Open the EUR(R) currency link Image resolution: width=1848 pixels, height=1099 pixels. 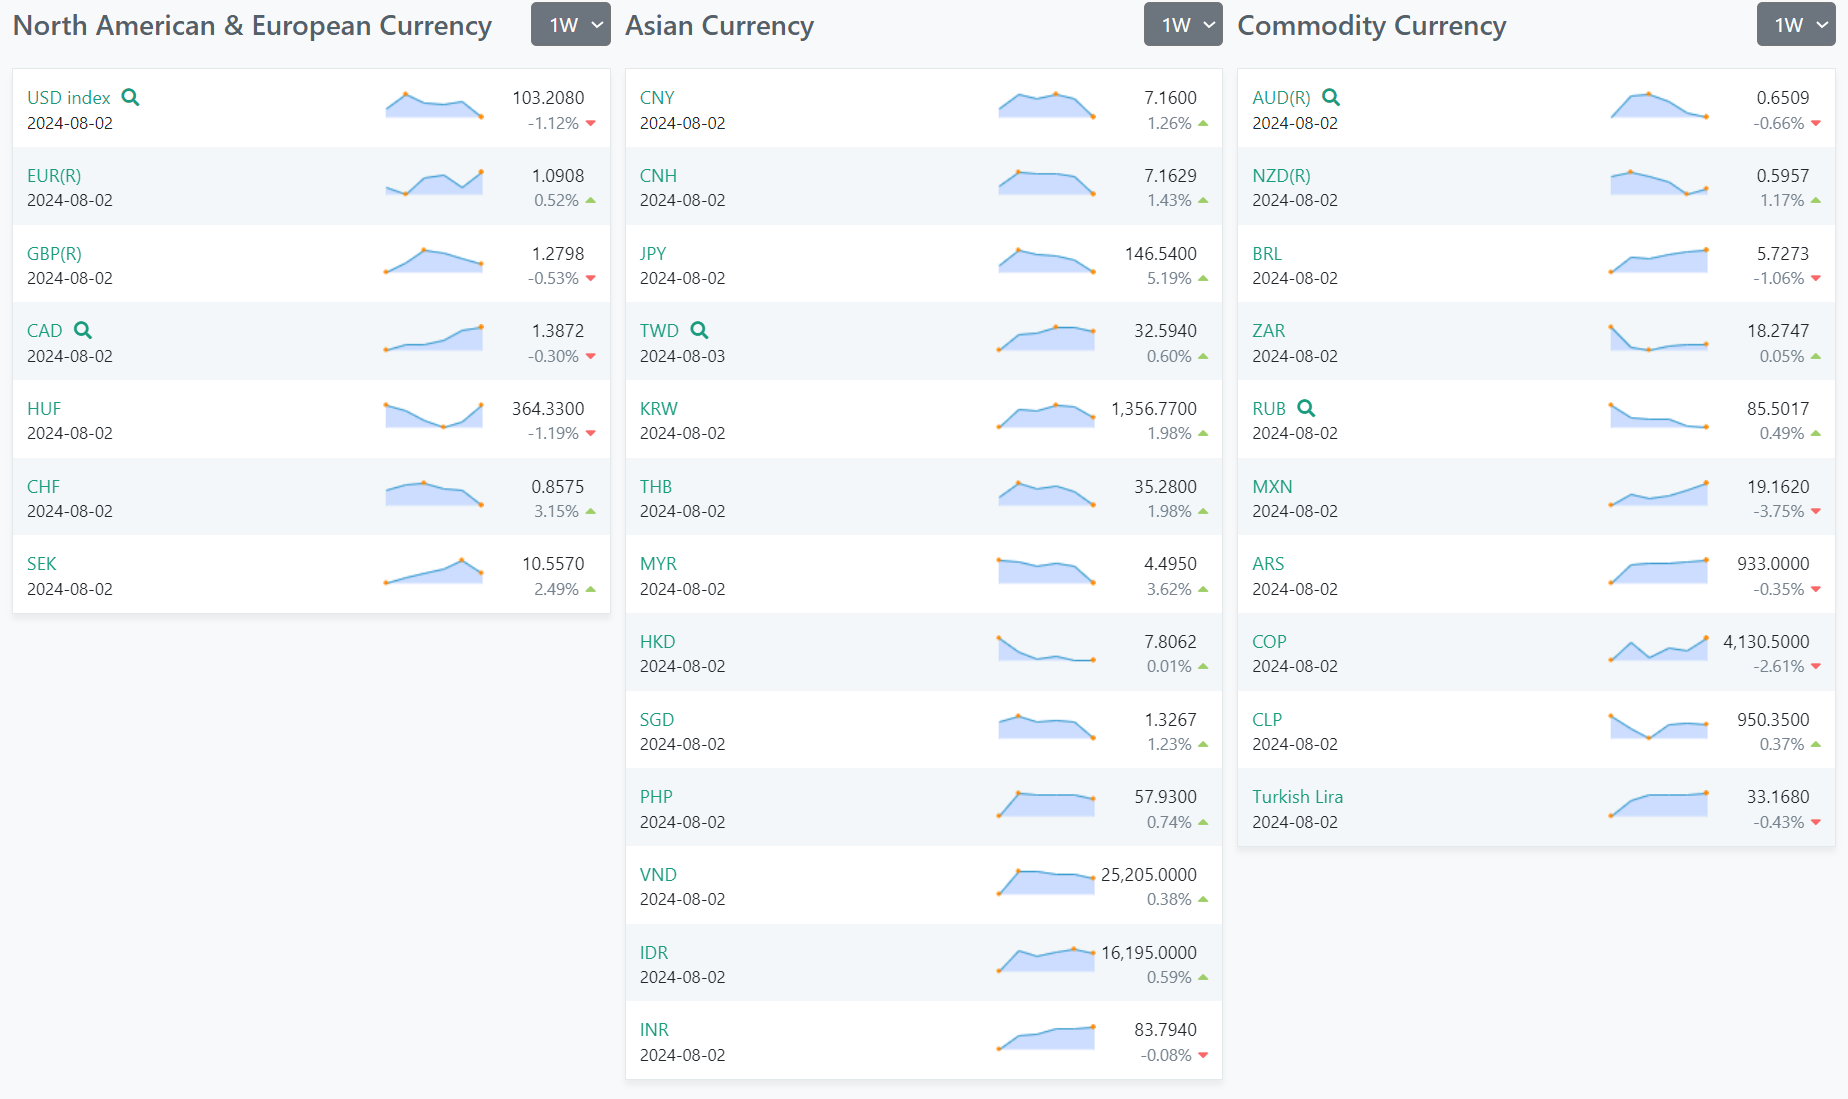coord(54,175)
